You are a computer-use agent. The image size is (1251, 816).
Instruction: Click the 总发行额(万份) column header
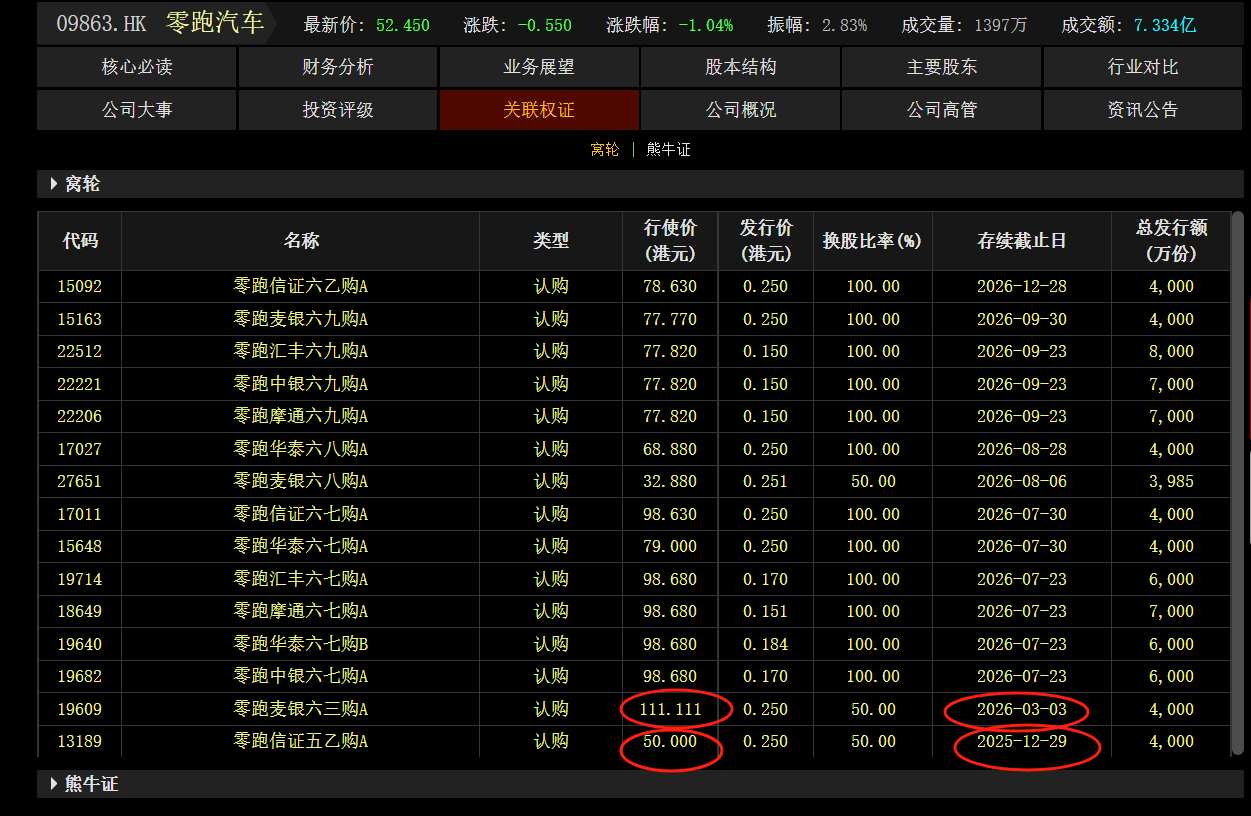point(1171,241)
